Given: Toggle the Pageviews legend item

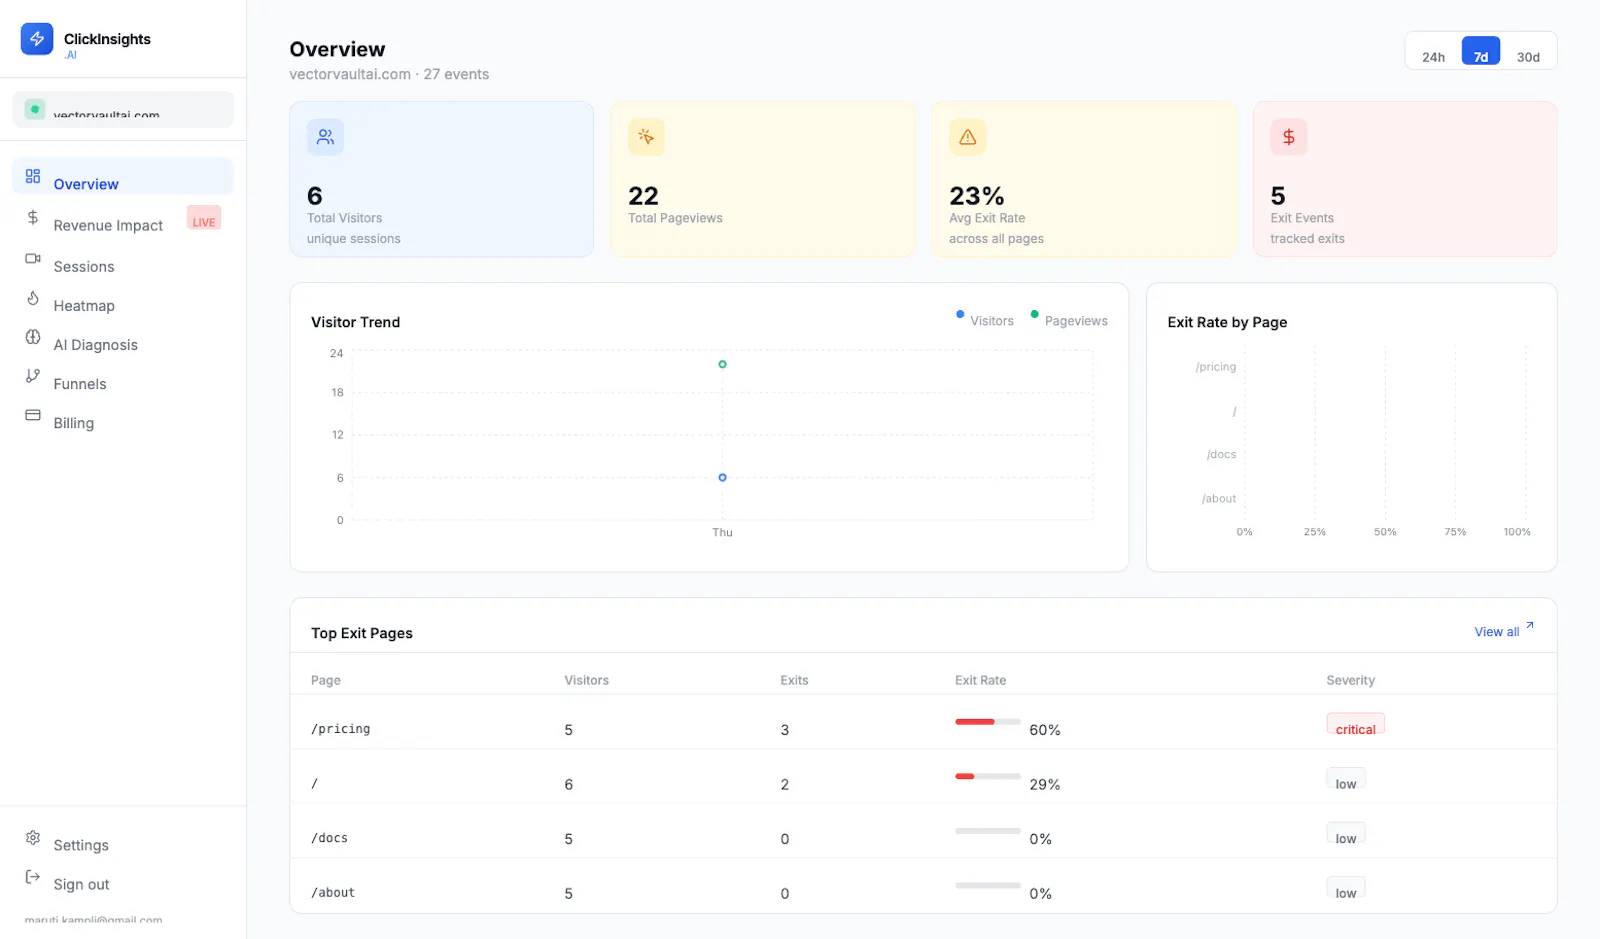Looking at the screenshot, I should [1069, 320].
